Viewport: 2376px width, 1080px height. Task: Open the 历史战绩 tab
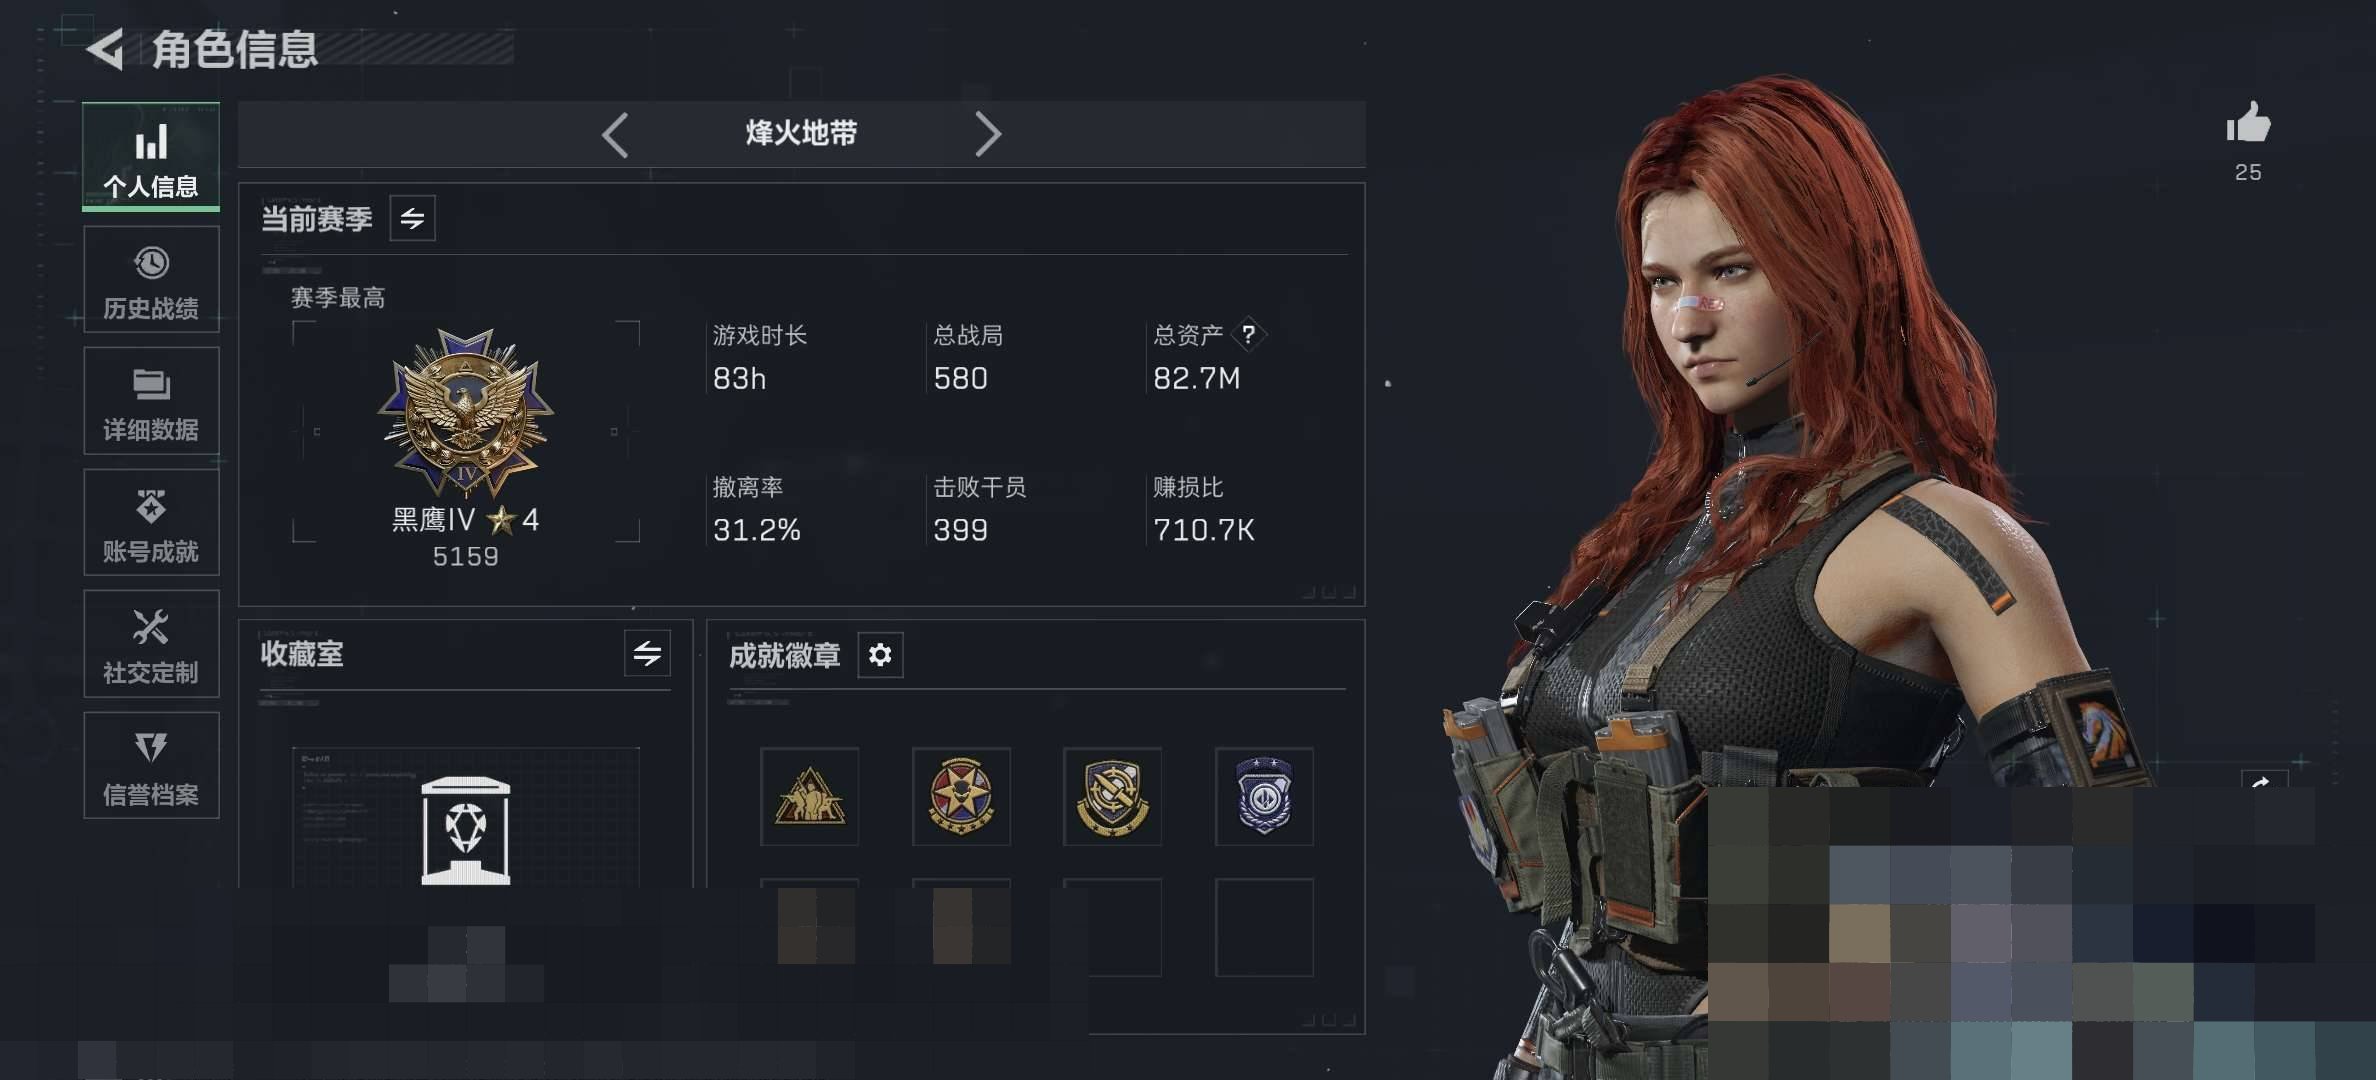(151, 280)
